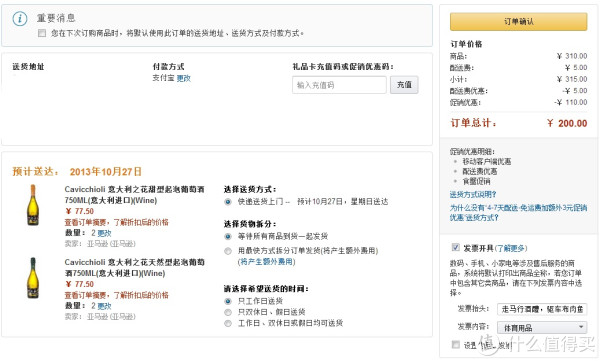Image resolution: width=600 pixels, height=361 pixels.
Task: Open the 发票内容 dropdown showing 体育用品
Action: pos(542,328)
